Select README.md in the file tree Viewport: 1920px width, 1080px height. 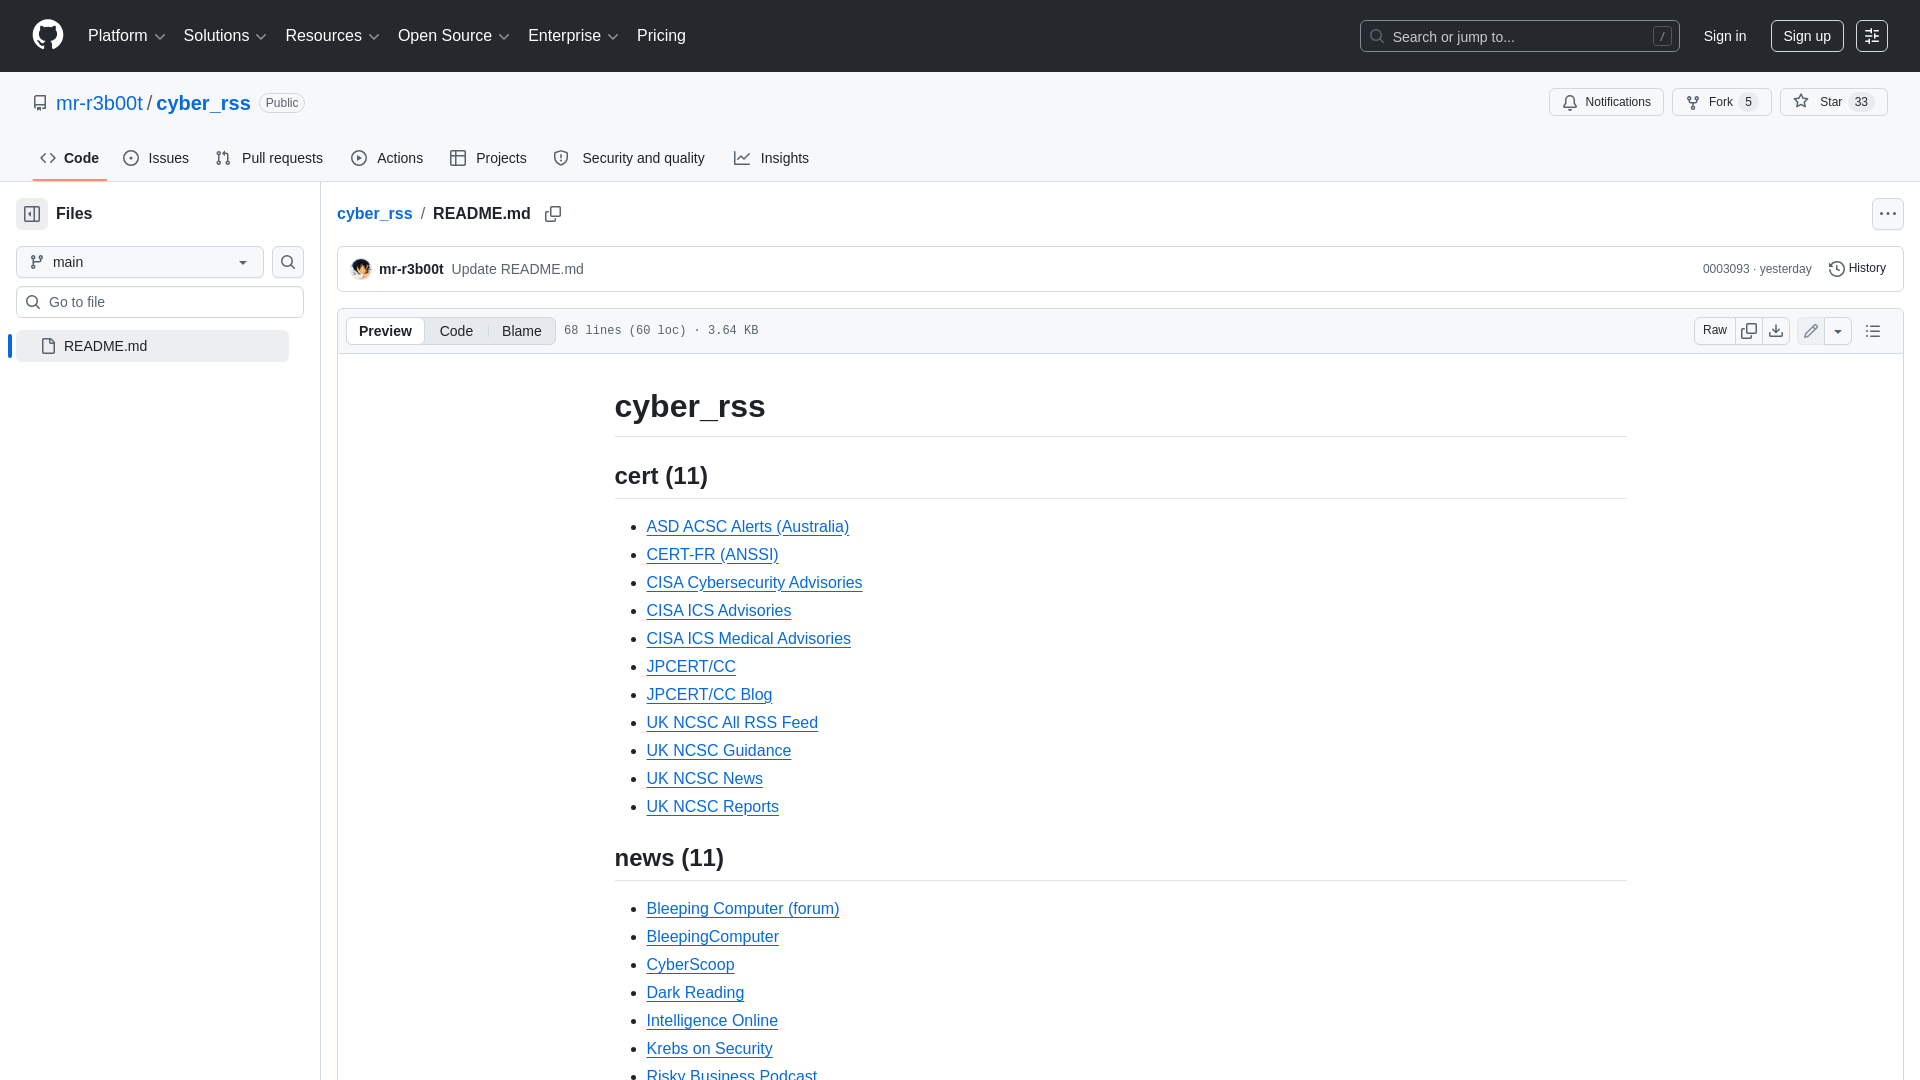pos(152,346)
